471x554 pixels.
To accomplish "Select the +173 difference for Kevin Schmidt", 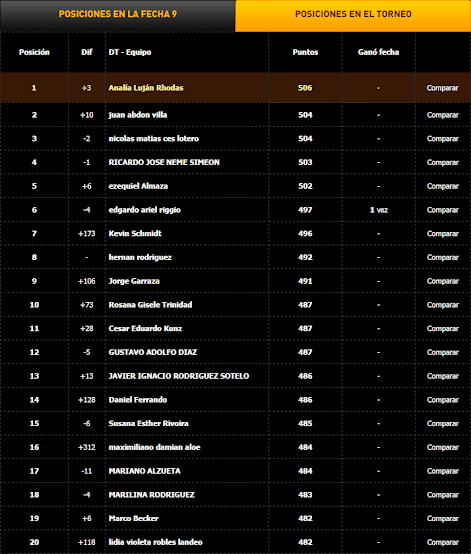I will (x=87, y=234).
